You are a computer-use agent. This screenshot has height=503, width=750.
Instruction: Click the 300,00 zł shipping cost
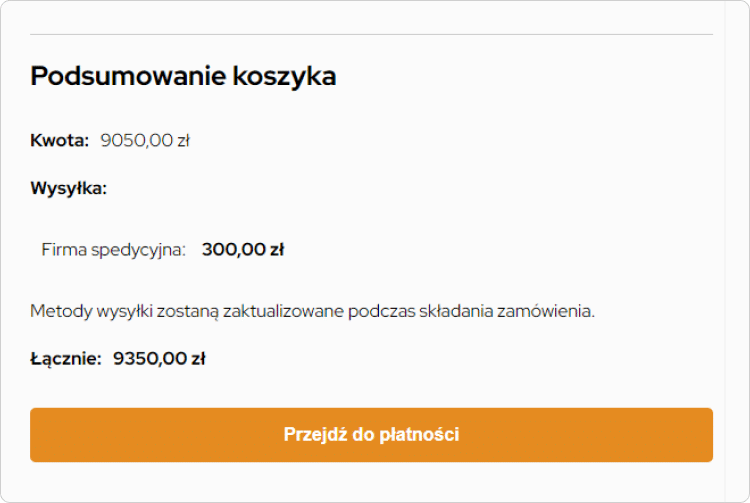[243, 249]
